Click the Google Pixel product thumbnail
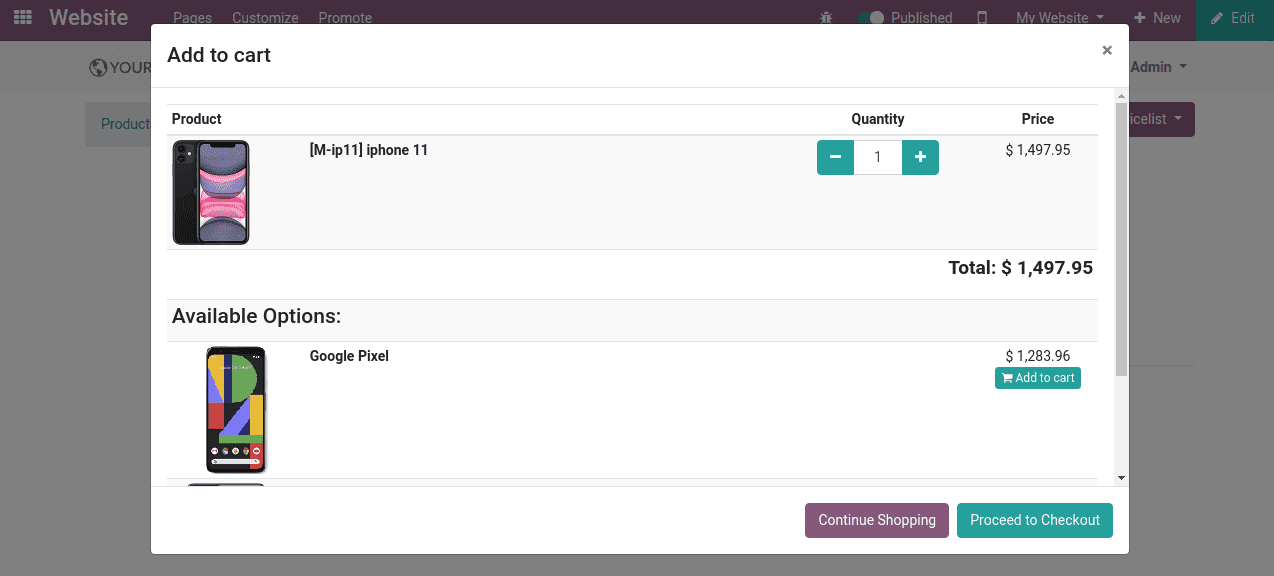Image resolution: width=1274 pixels, height=576 pixels. 236,410
